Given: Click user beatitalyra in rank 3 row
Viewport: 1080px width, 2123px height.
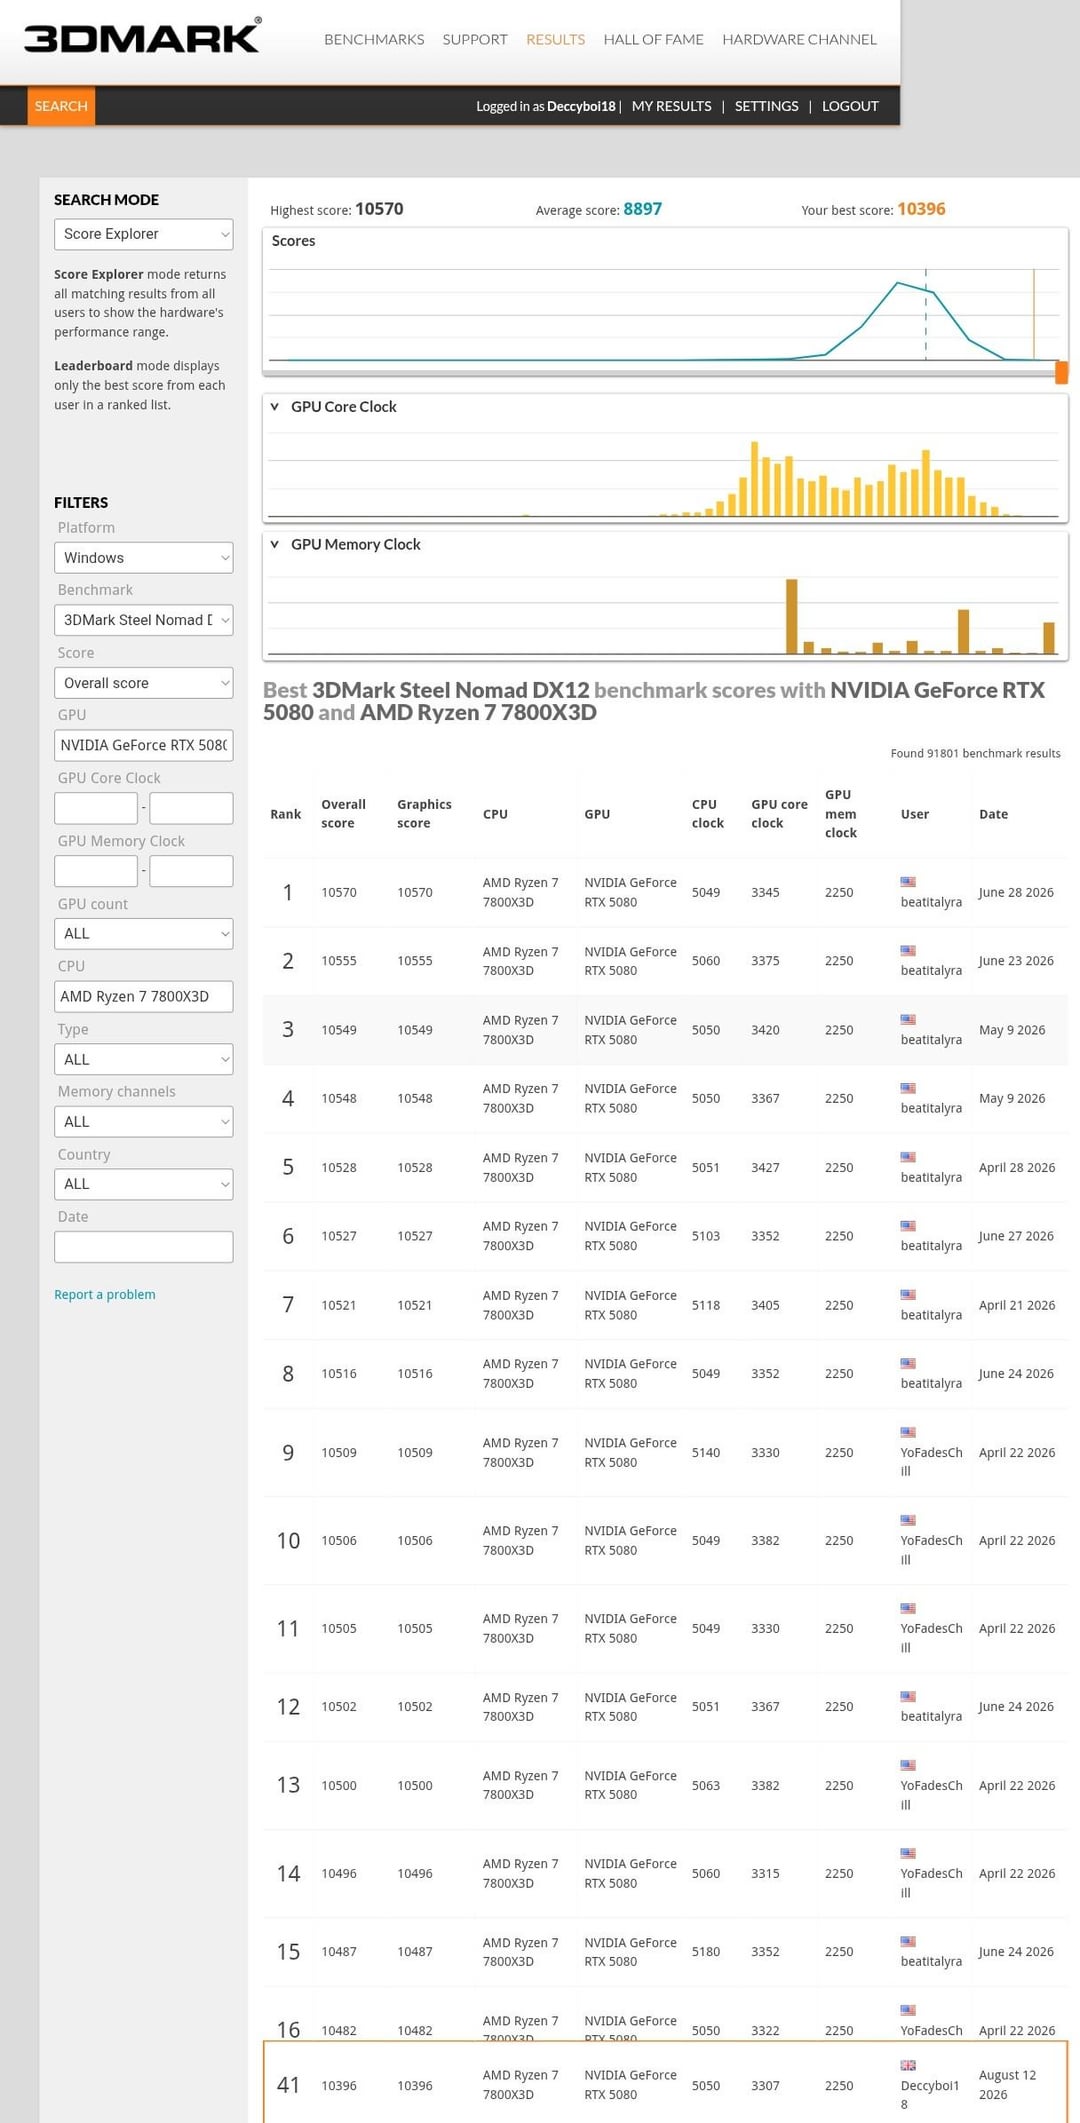Looking at the screenshot, I should (931, 1040).
